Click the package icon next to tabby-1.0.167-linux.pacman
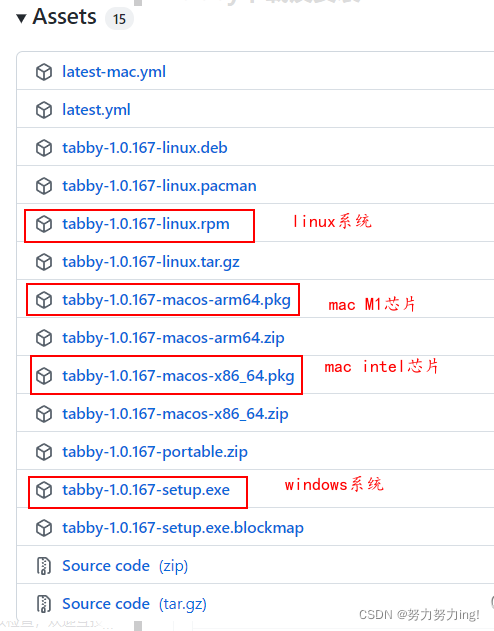This screenshot has width=494, height=631. tap(44, 186)
